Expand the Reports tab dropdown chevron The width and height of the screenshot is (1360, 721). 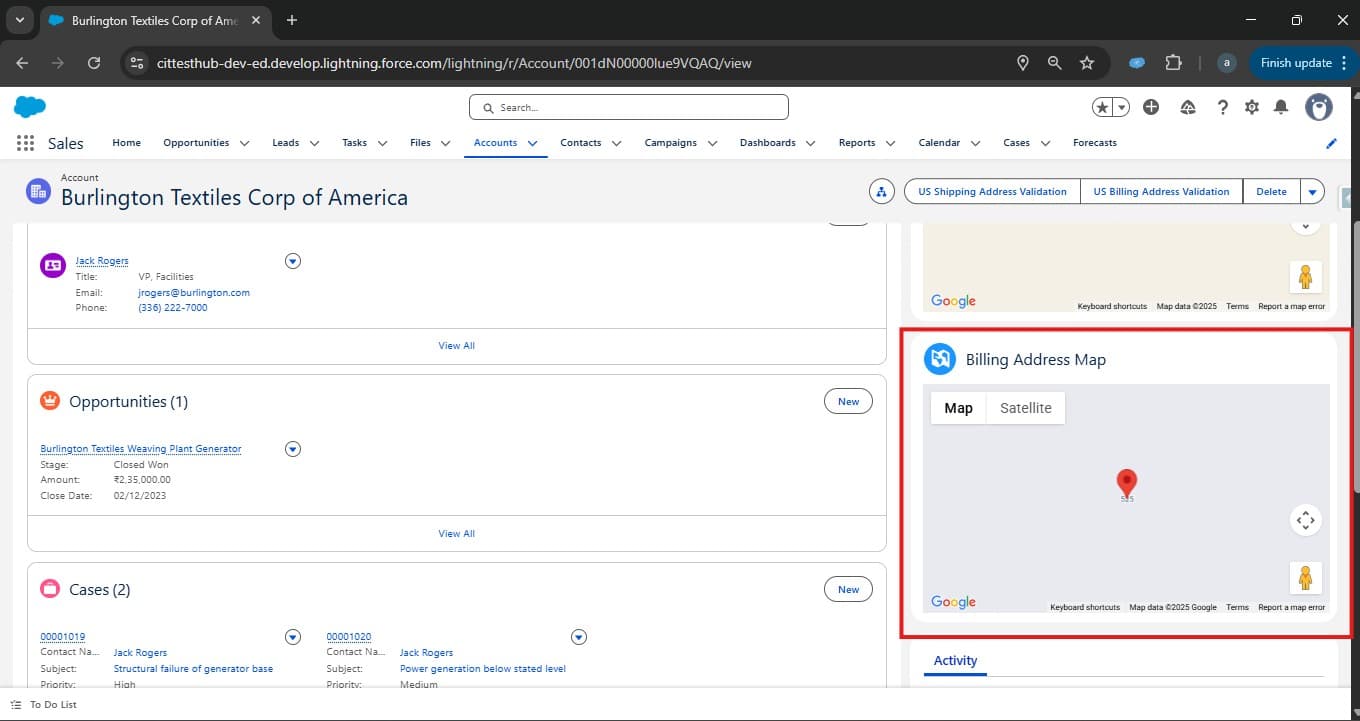[x=890, y=143]
